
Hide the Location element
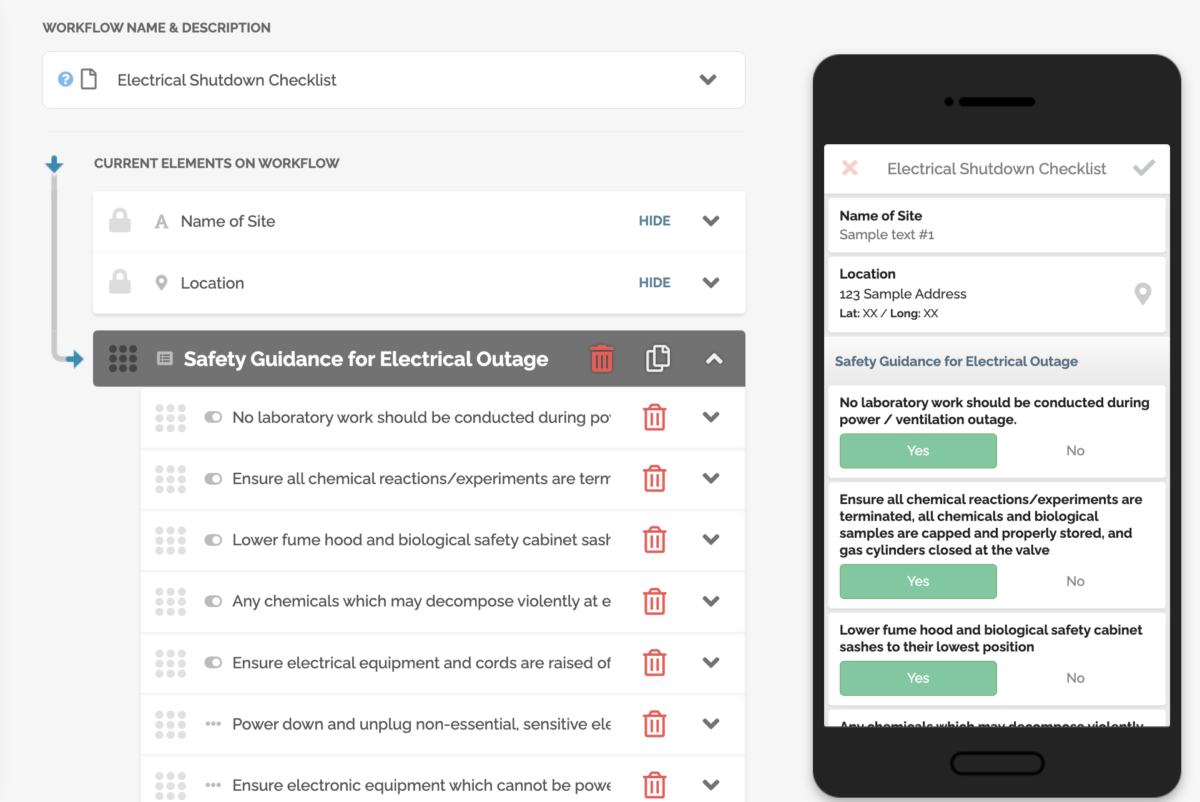click(x=654, y=282)
